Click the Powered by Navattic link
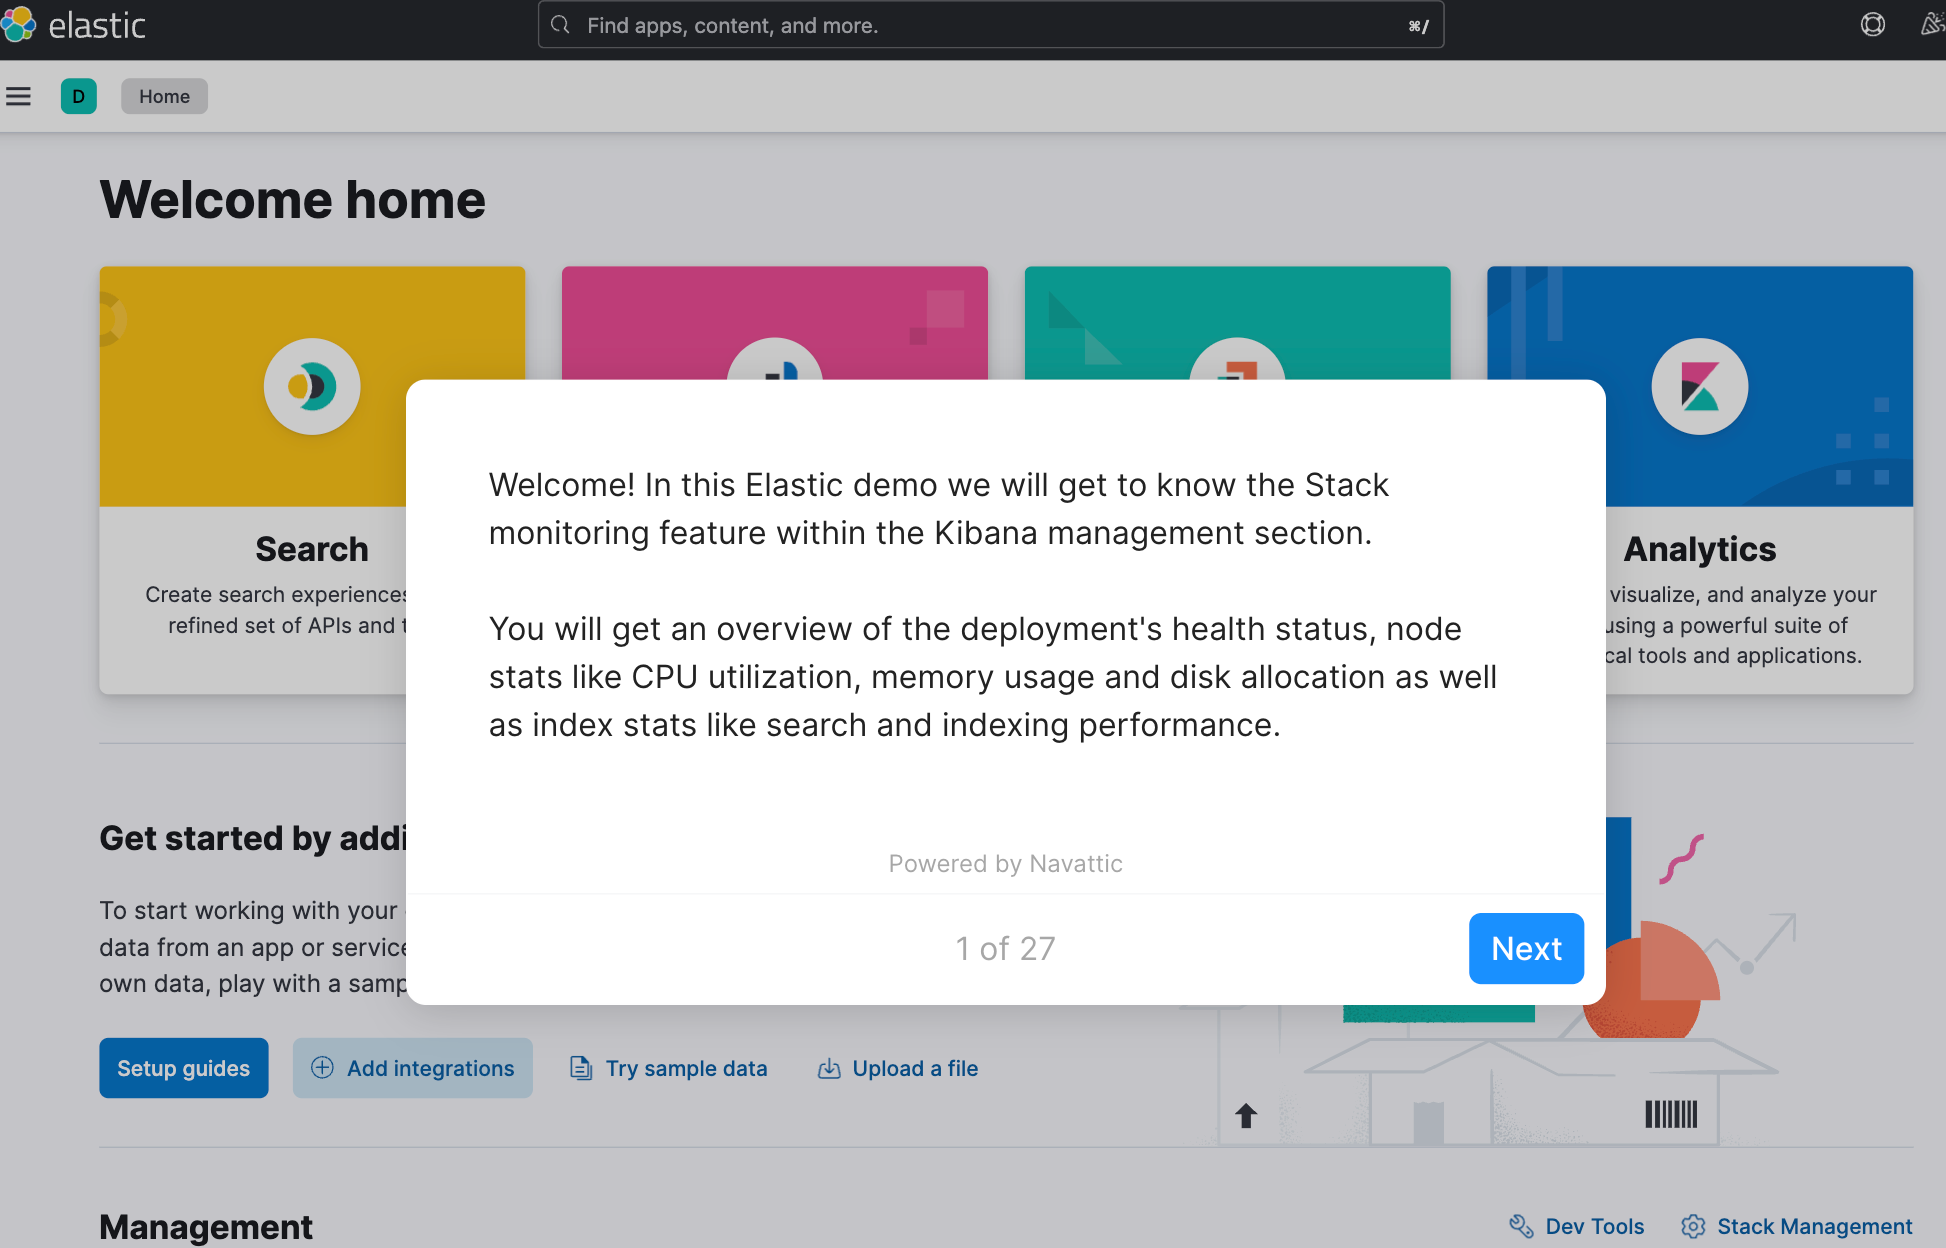 point(1005,863)
